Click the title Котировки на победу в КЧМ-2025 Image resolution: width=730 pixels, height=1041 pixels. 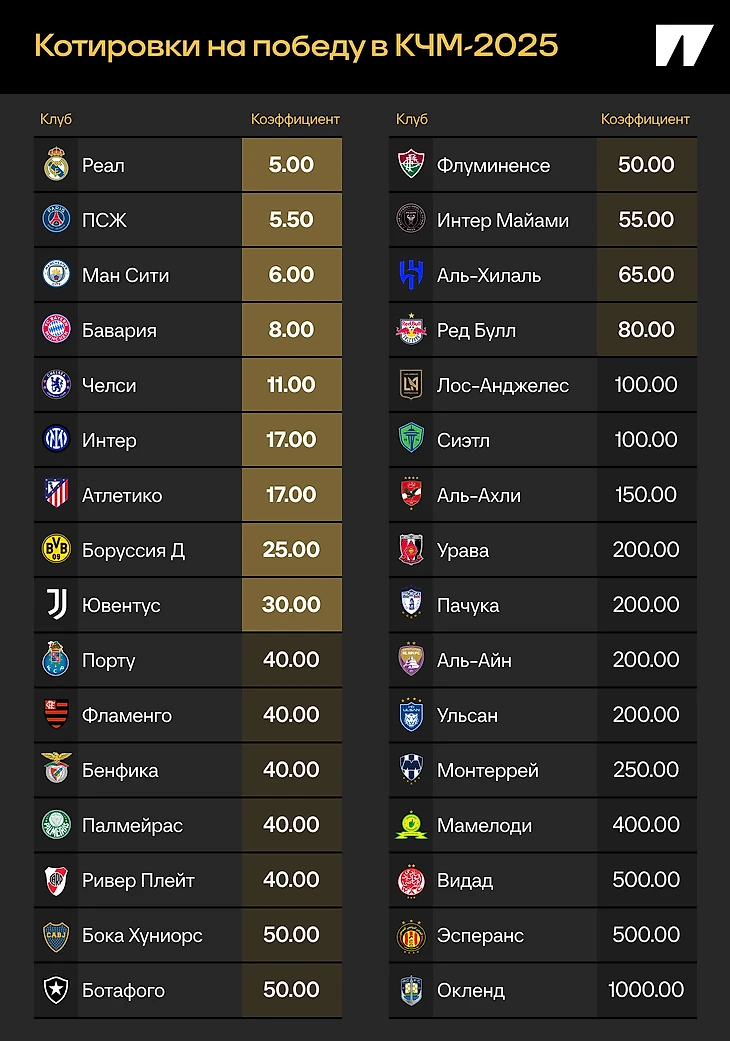(296, 46)
